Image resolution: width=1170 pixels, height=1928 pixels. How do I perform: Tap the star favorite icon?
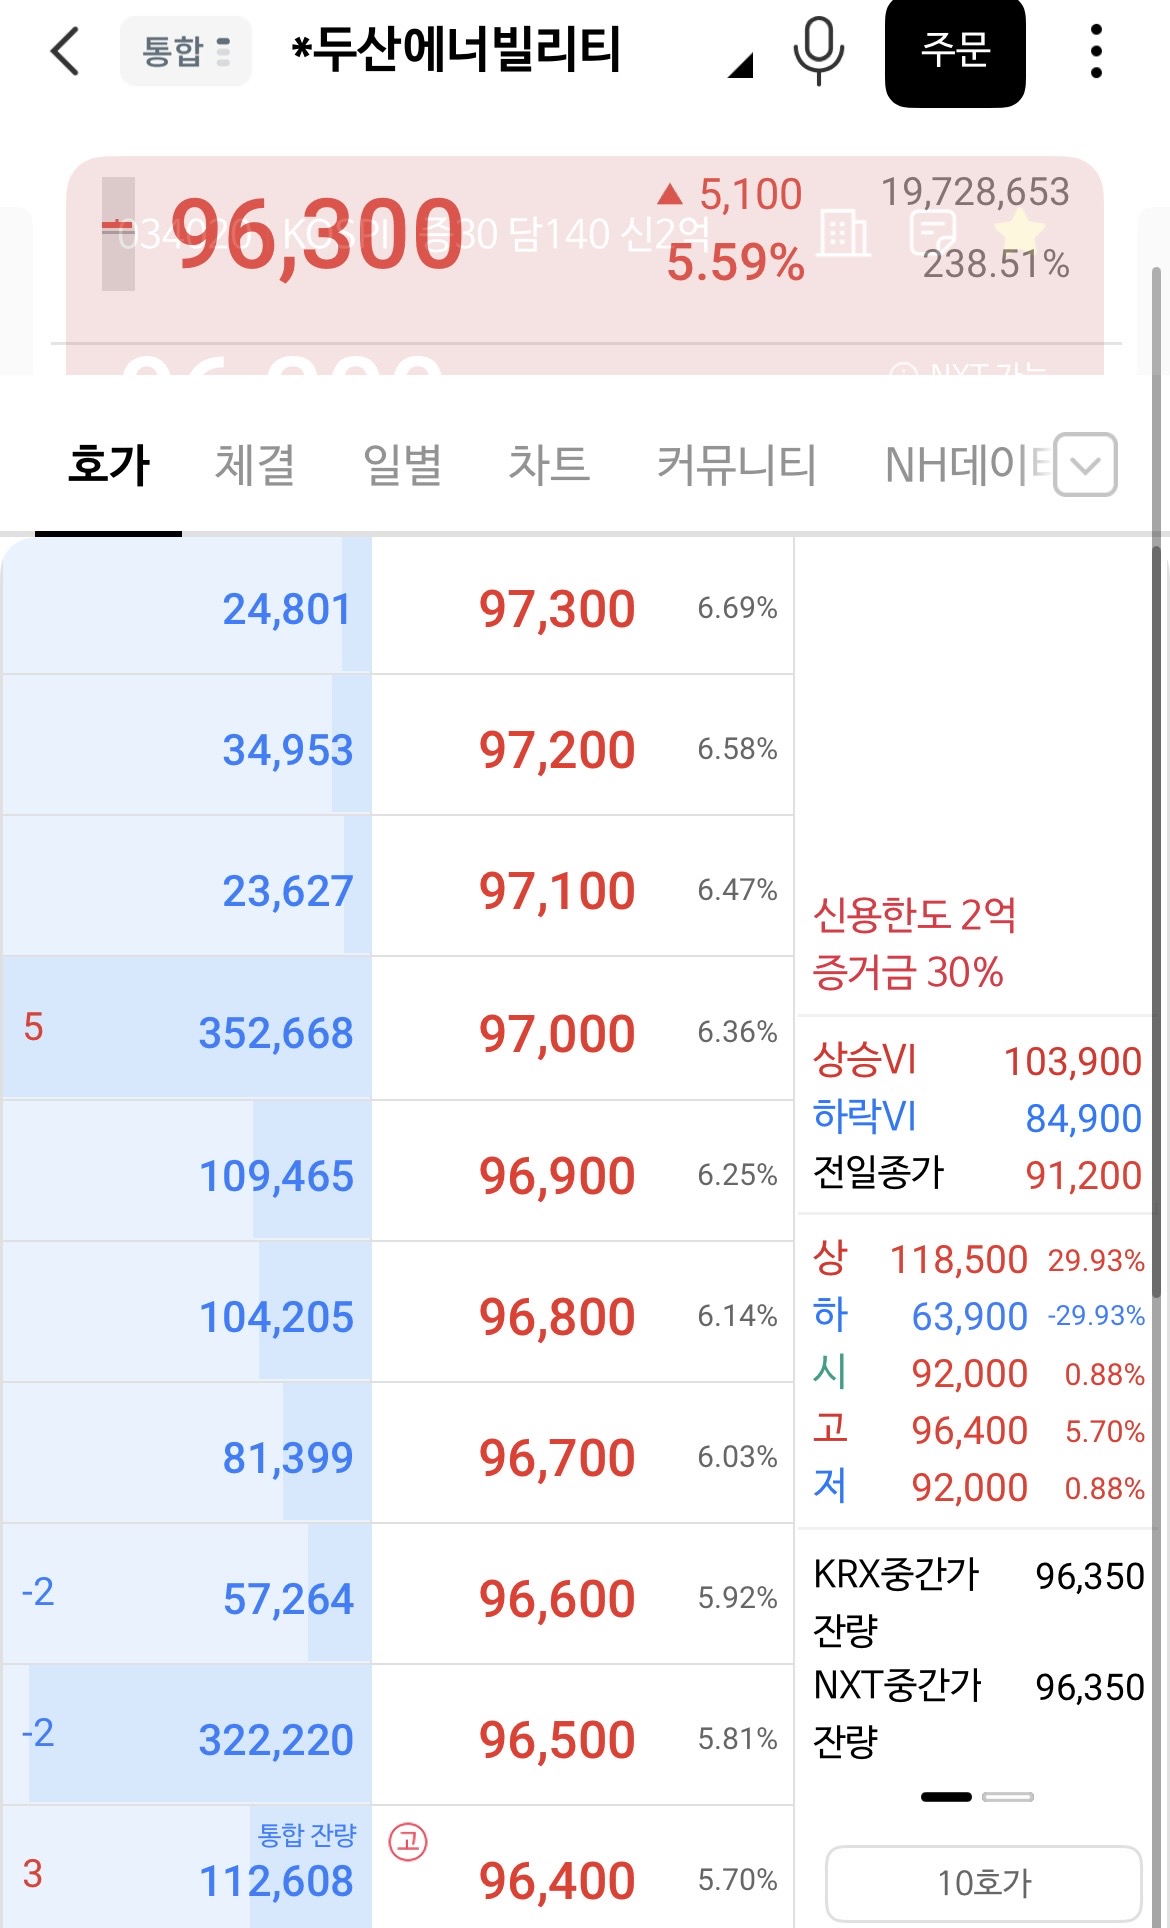click(x=1019, y=230)
